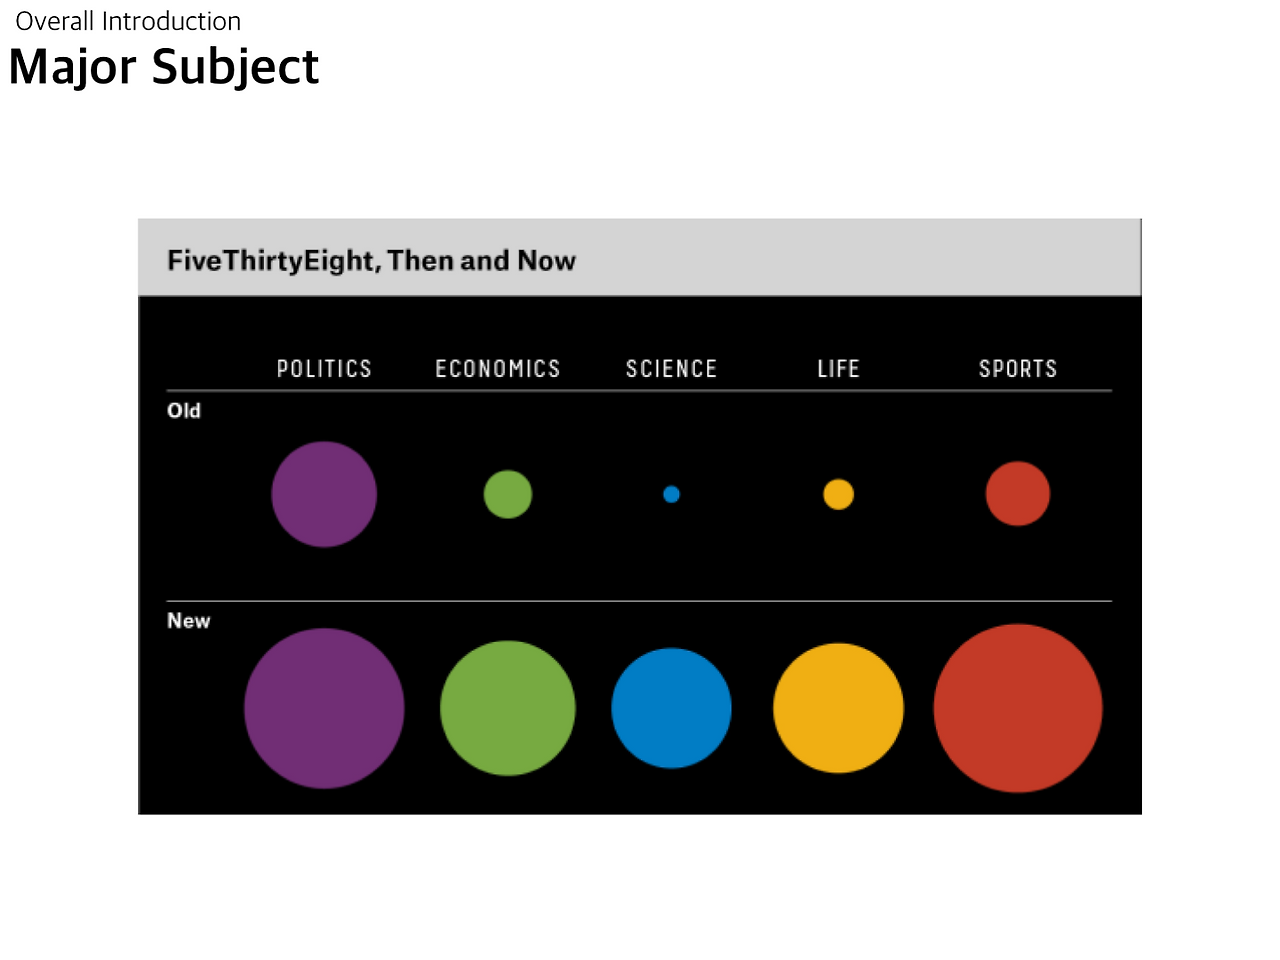
Task: Click the tiny blue Science dot
Action: click(x=672, y=494)
